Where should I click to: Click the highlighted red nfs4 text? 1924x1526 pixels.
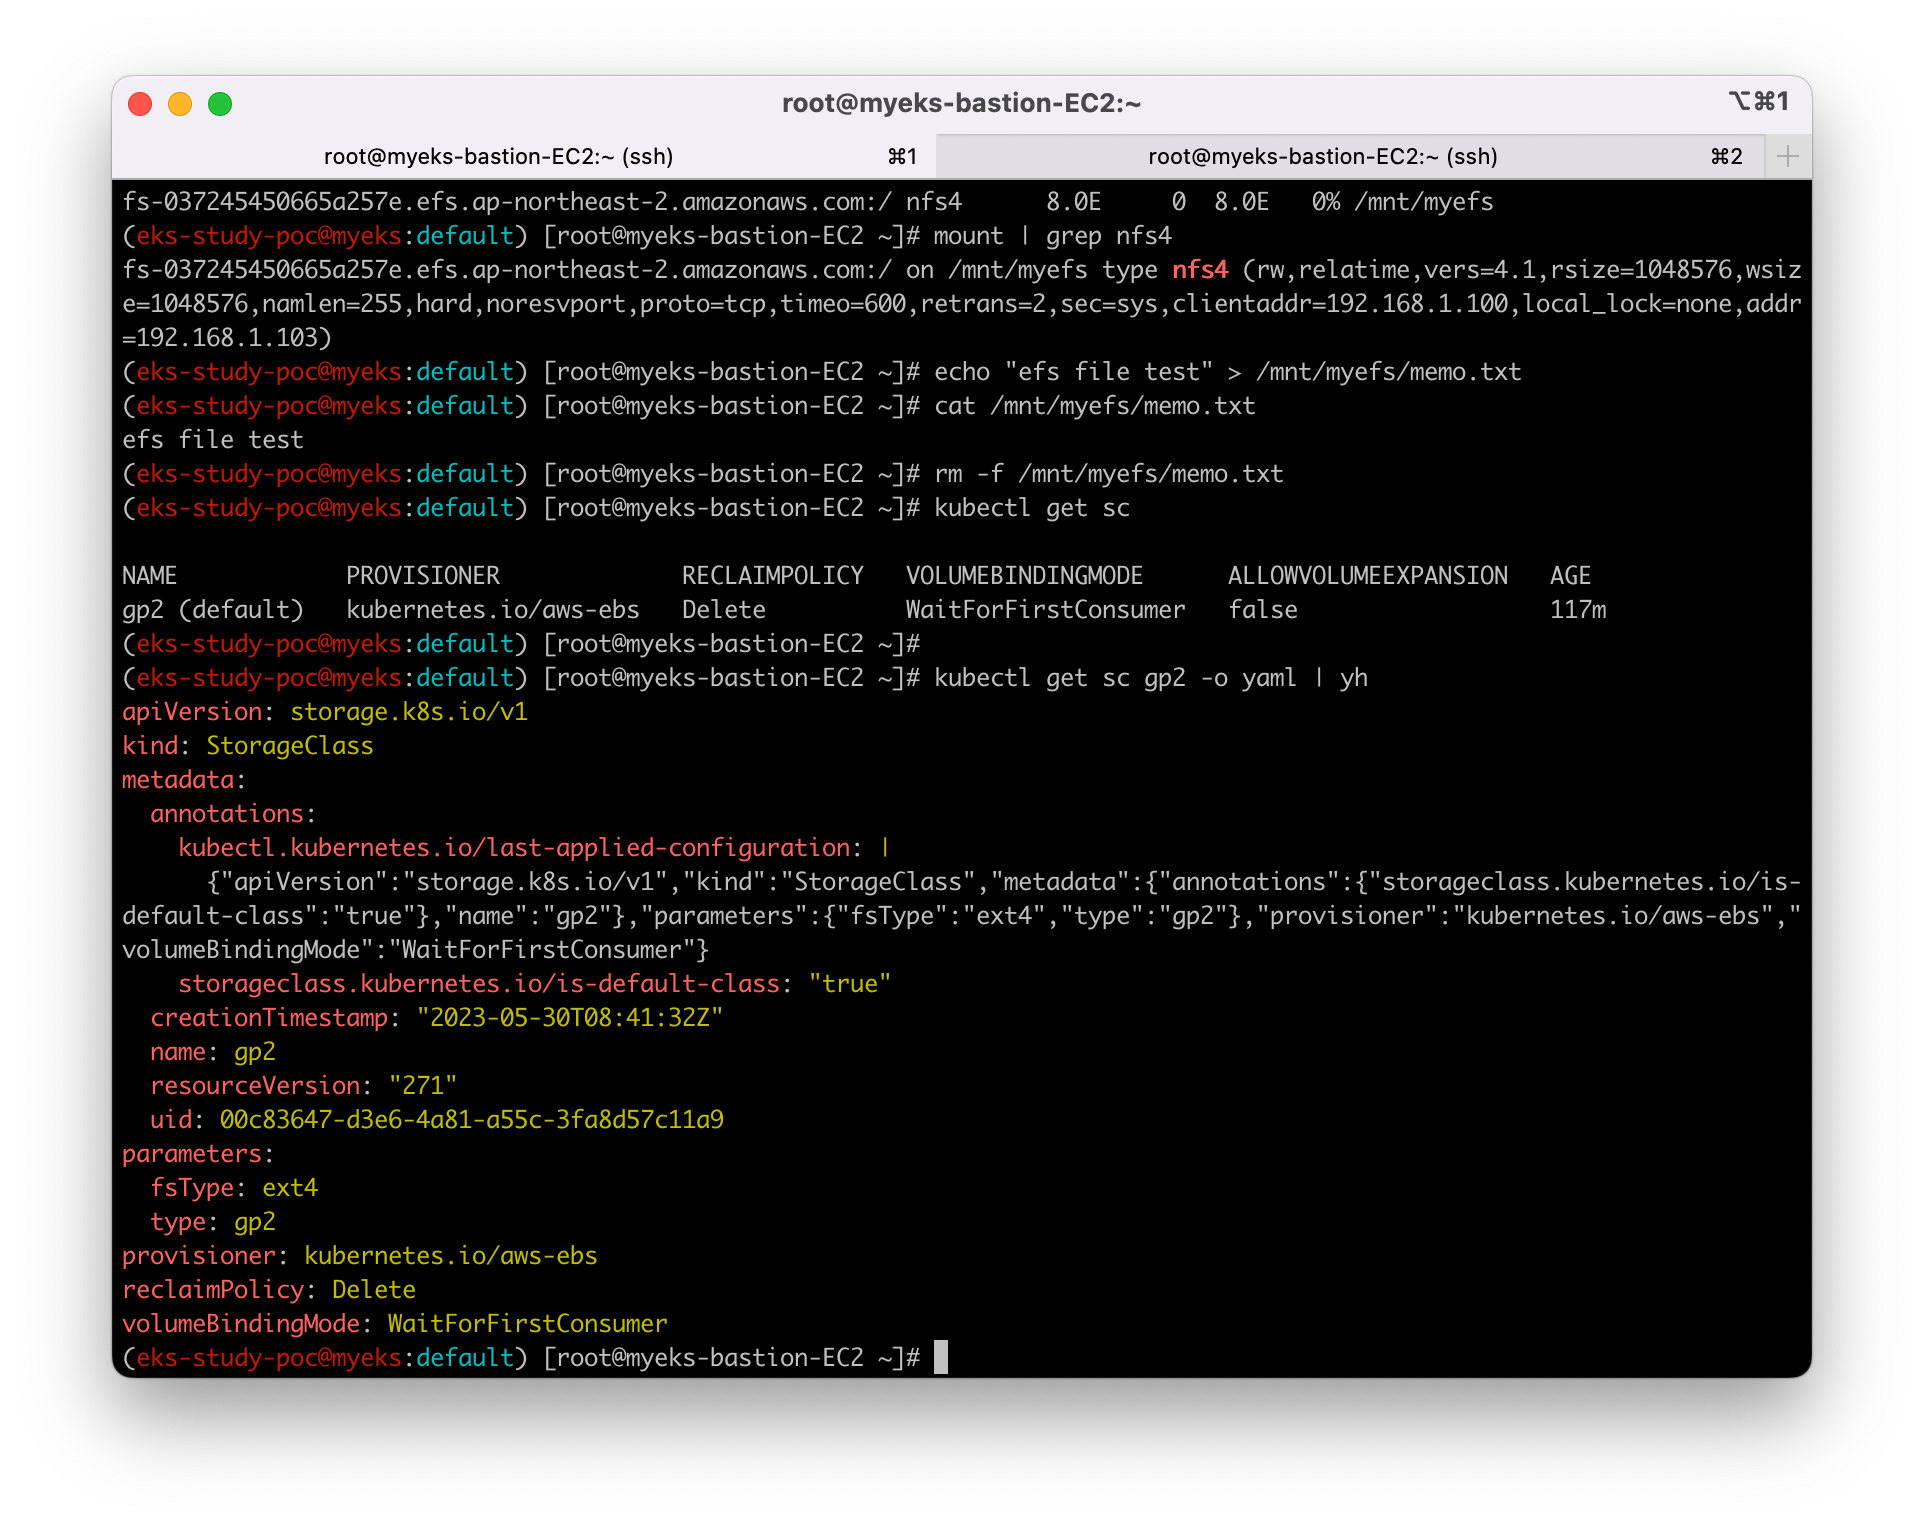pyautogui.click(x=1199, y=270)
